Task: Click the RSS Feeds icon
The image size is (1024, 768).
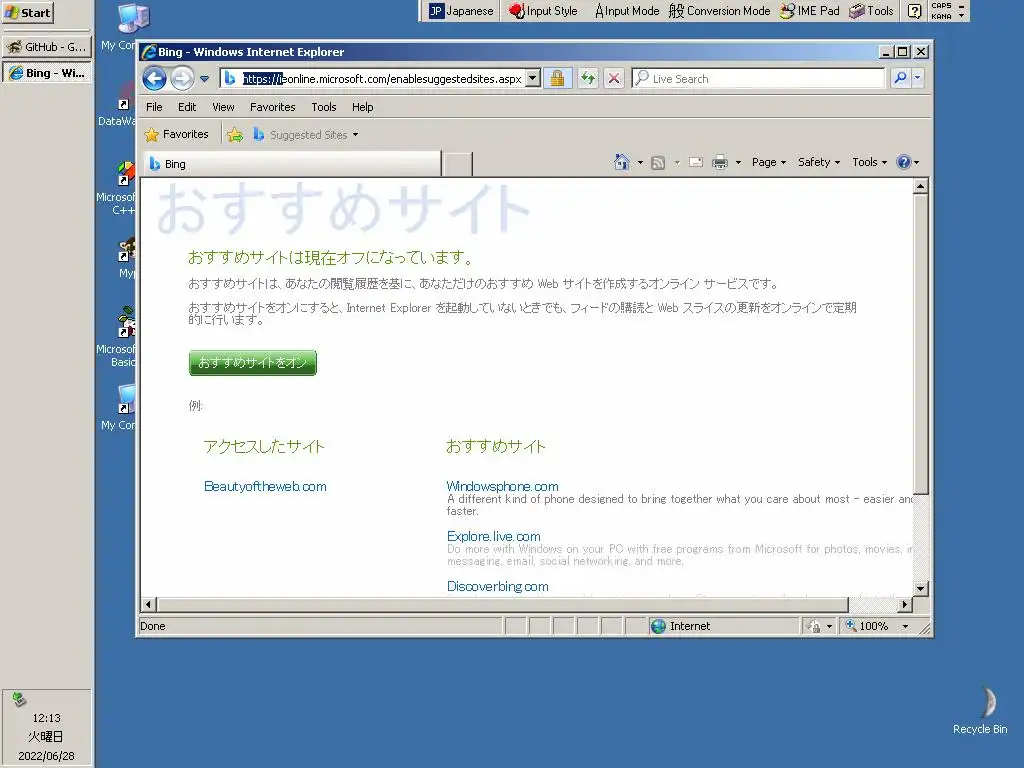Action: coord(658,163)
